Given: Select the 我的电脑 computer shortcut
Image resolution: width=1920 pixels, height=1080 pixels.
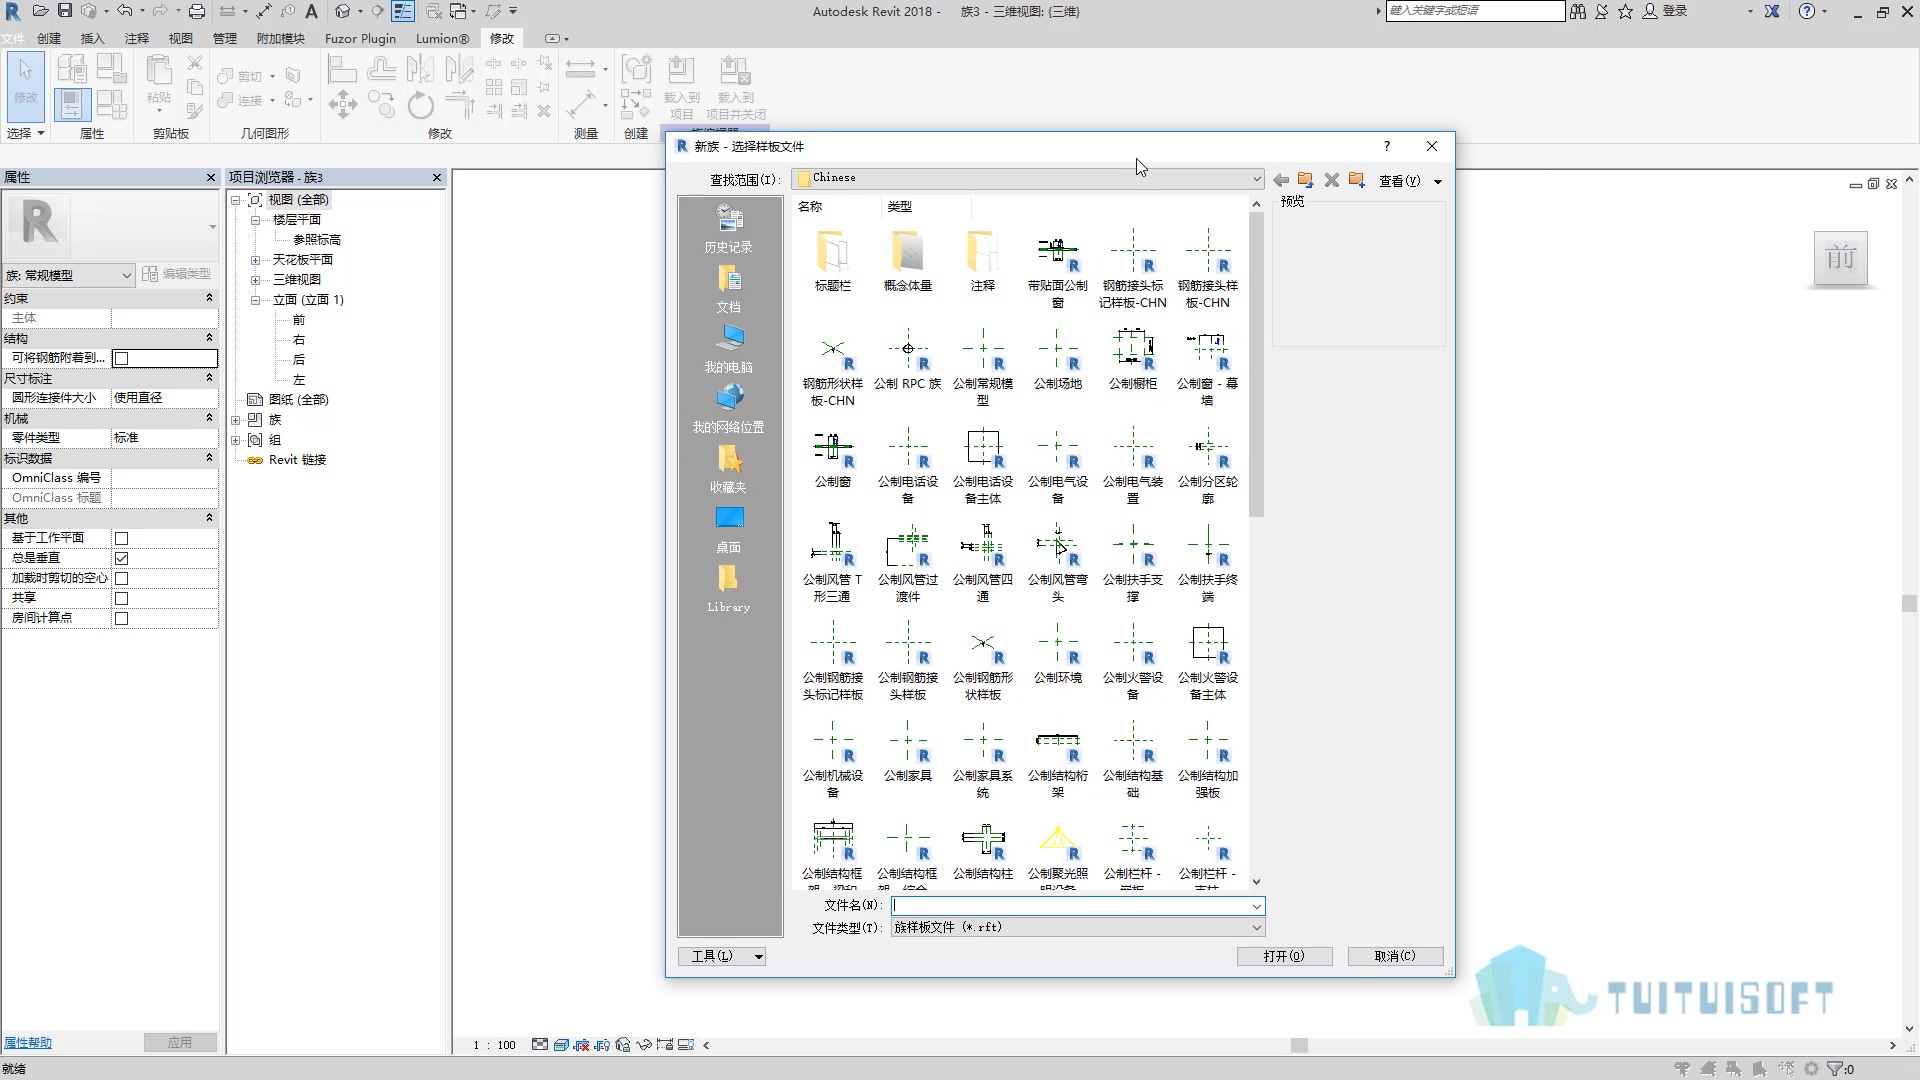Looking at the screenshot, I should click(729, 349).
